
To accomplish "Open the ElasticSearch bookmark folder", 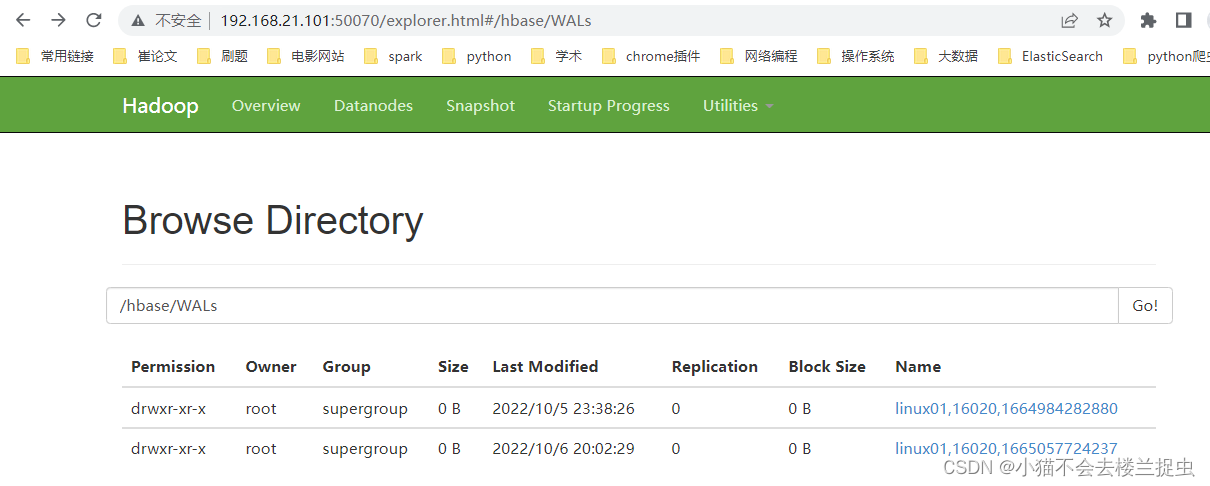I will coord(1050,56).
